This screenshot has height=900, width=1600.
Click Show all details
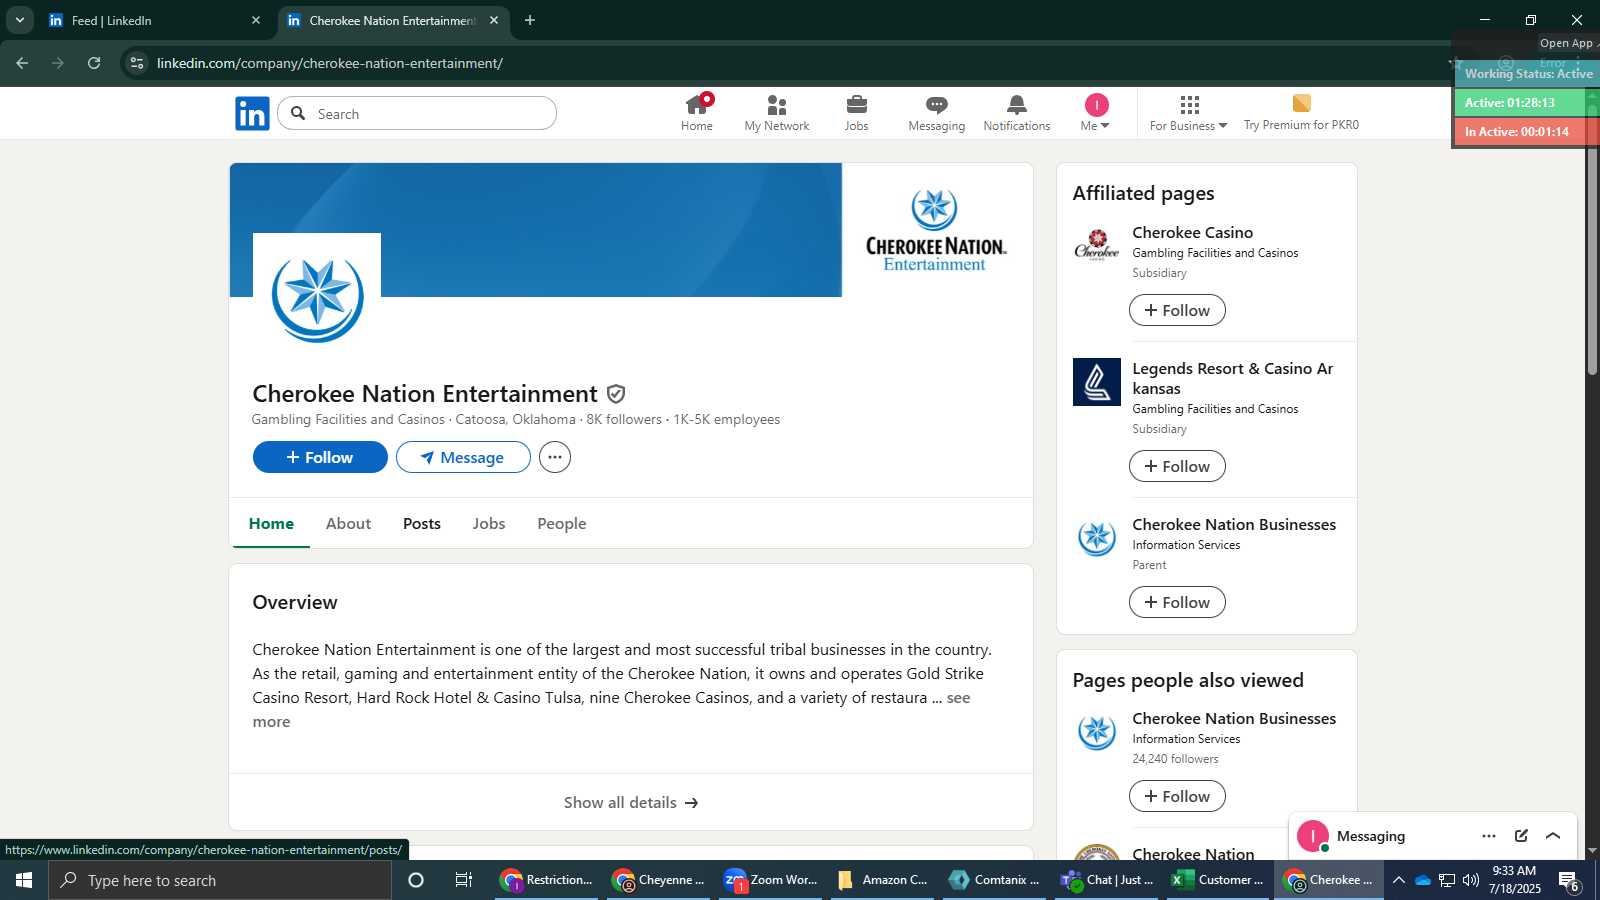point(631,802)
